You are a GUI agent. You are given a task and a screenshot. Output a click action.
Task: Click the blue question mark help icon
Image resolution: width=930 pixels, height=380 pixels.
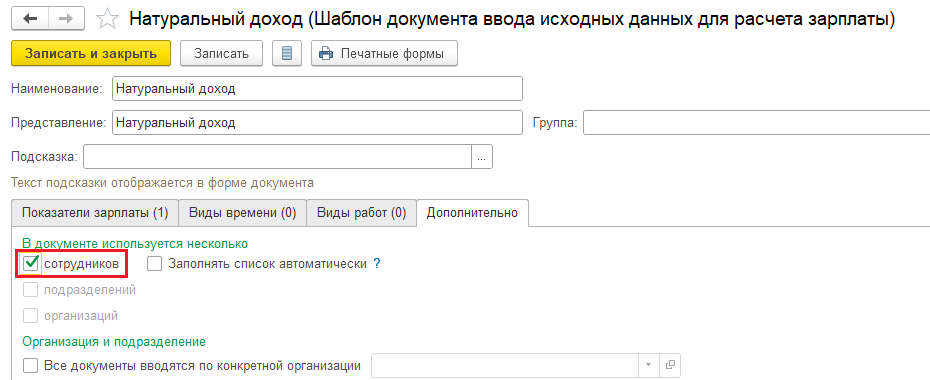pos(376,264)
